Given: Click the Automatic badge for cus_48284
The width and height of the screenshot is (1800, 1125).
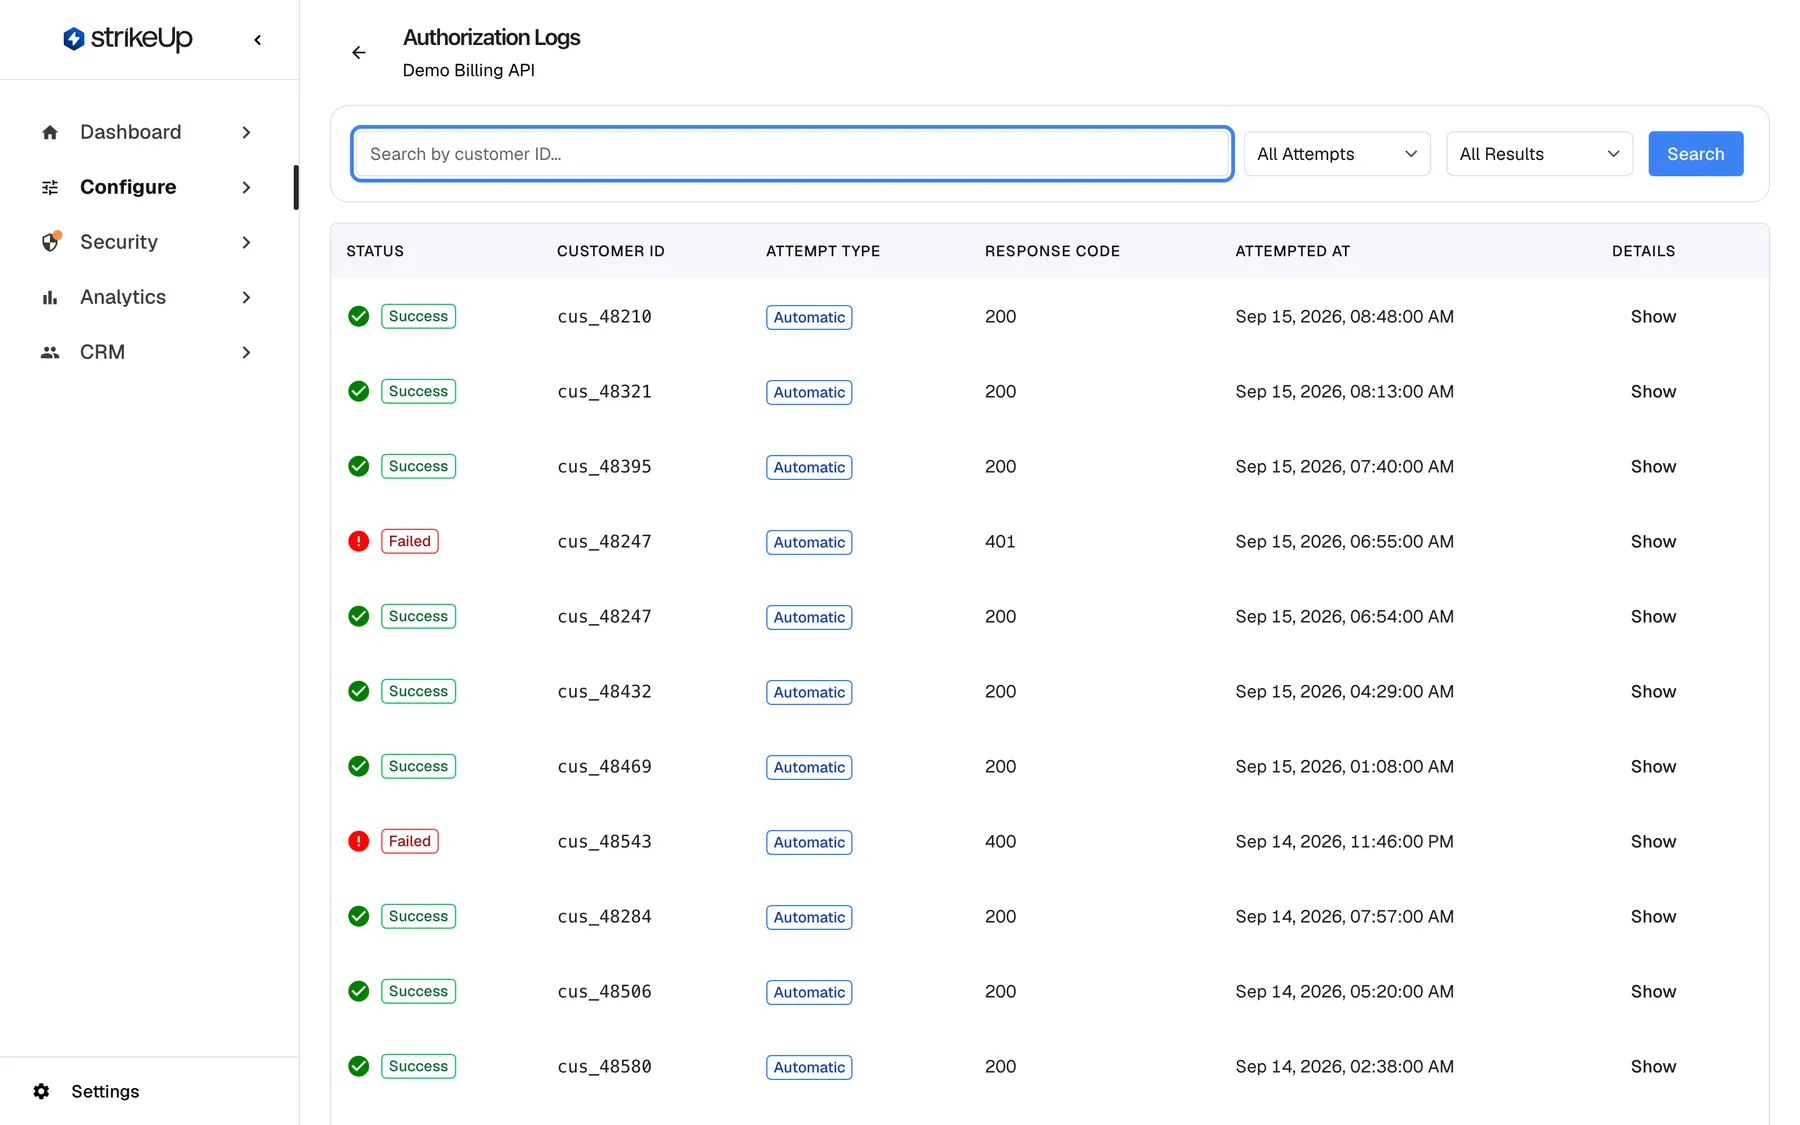Looking at the screenshot, I should [x=809, y=917].
